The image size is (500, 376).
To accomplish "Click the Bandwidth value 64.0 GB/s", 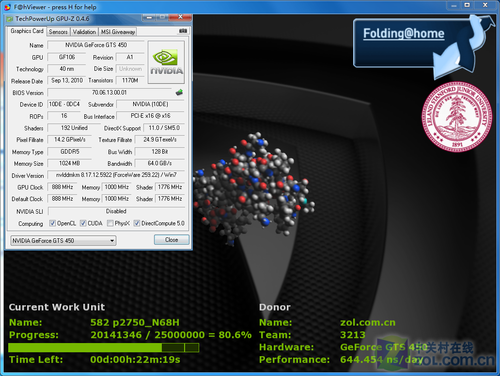I will tap(159, 163).
